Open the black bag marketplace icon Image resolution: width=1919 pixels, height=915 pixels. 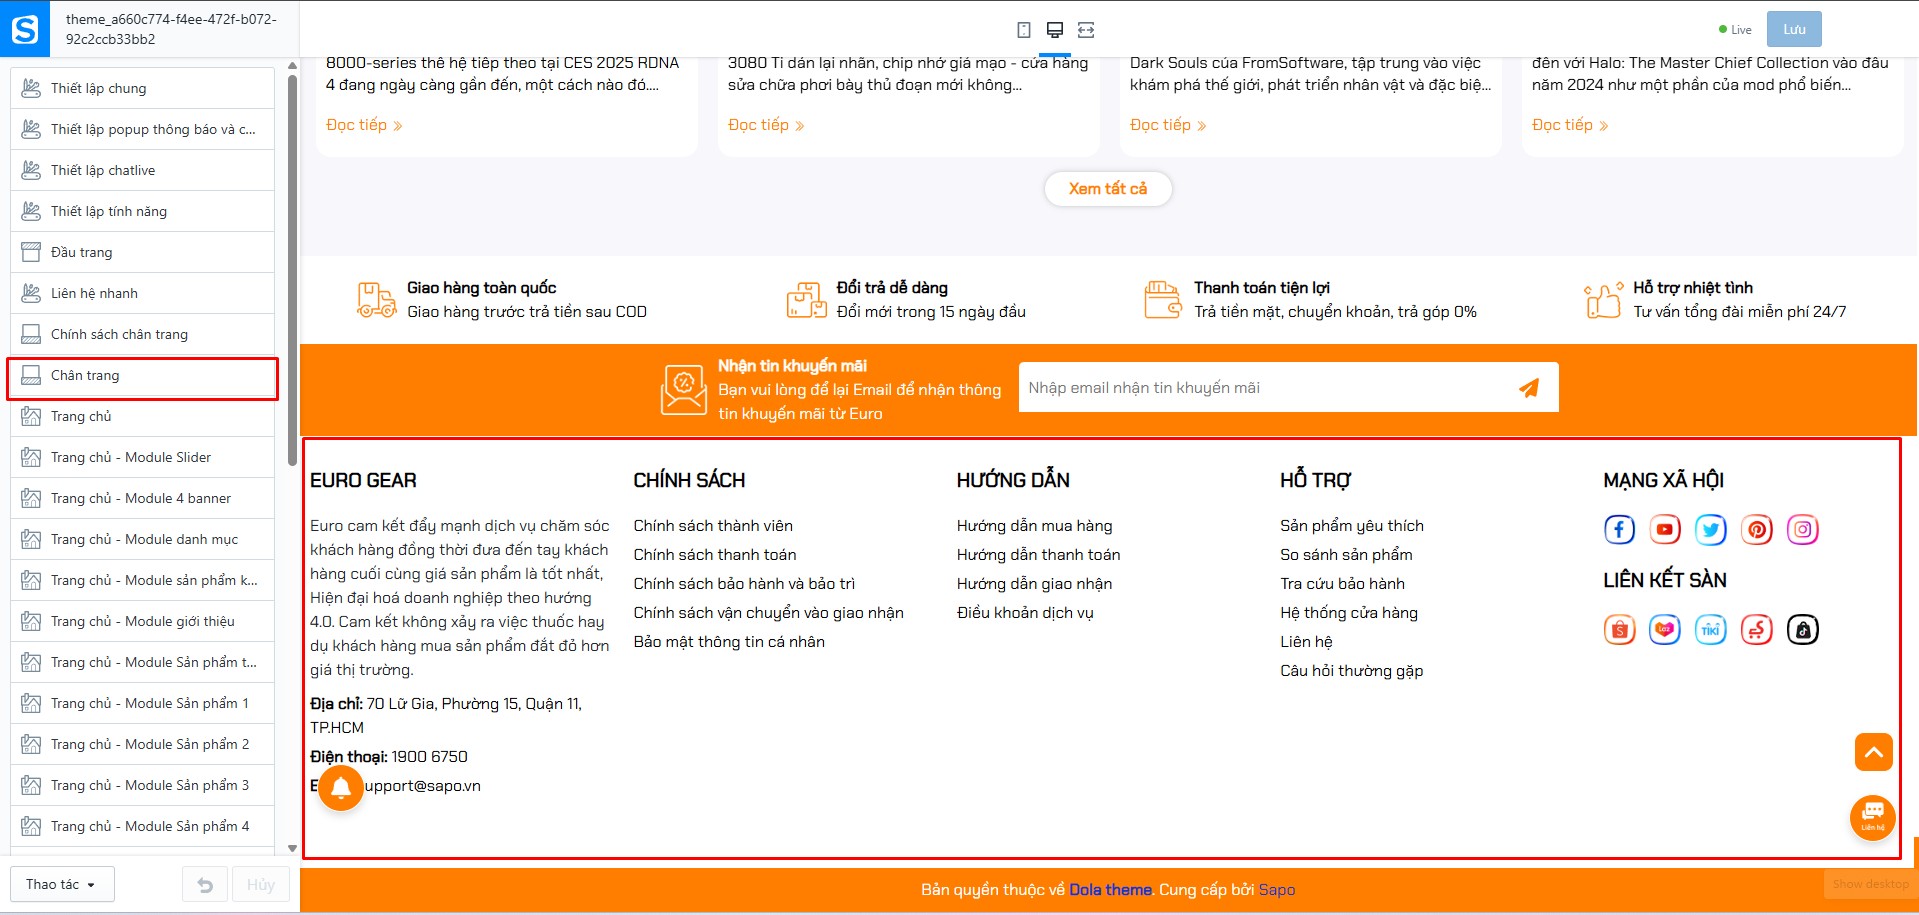[1803, 629]
